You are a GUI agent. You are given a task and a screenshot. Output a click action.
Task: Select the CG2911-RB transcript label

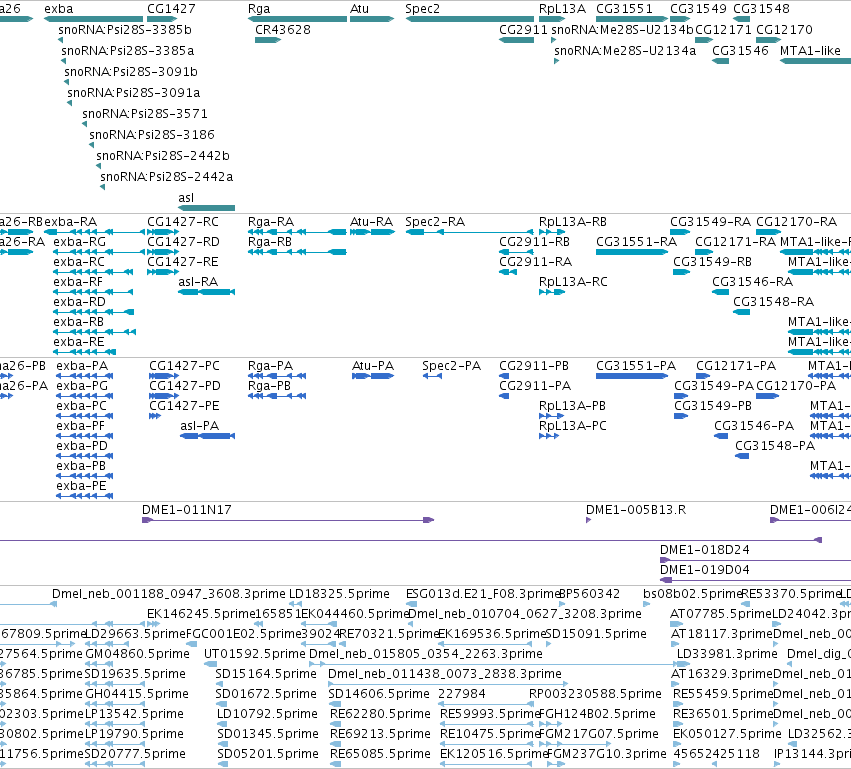coord(535,241)
